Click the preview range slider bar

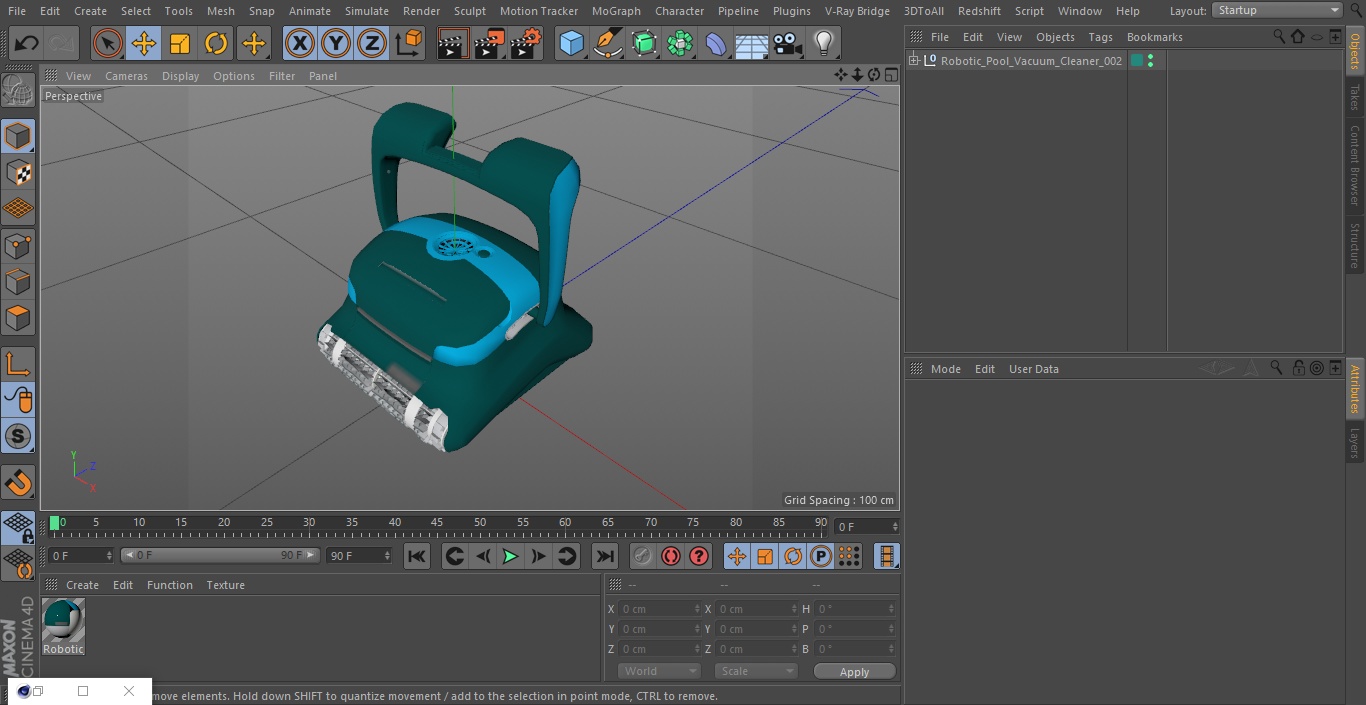point(220,555)
